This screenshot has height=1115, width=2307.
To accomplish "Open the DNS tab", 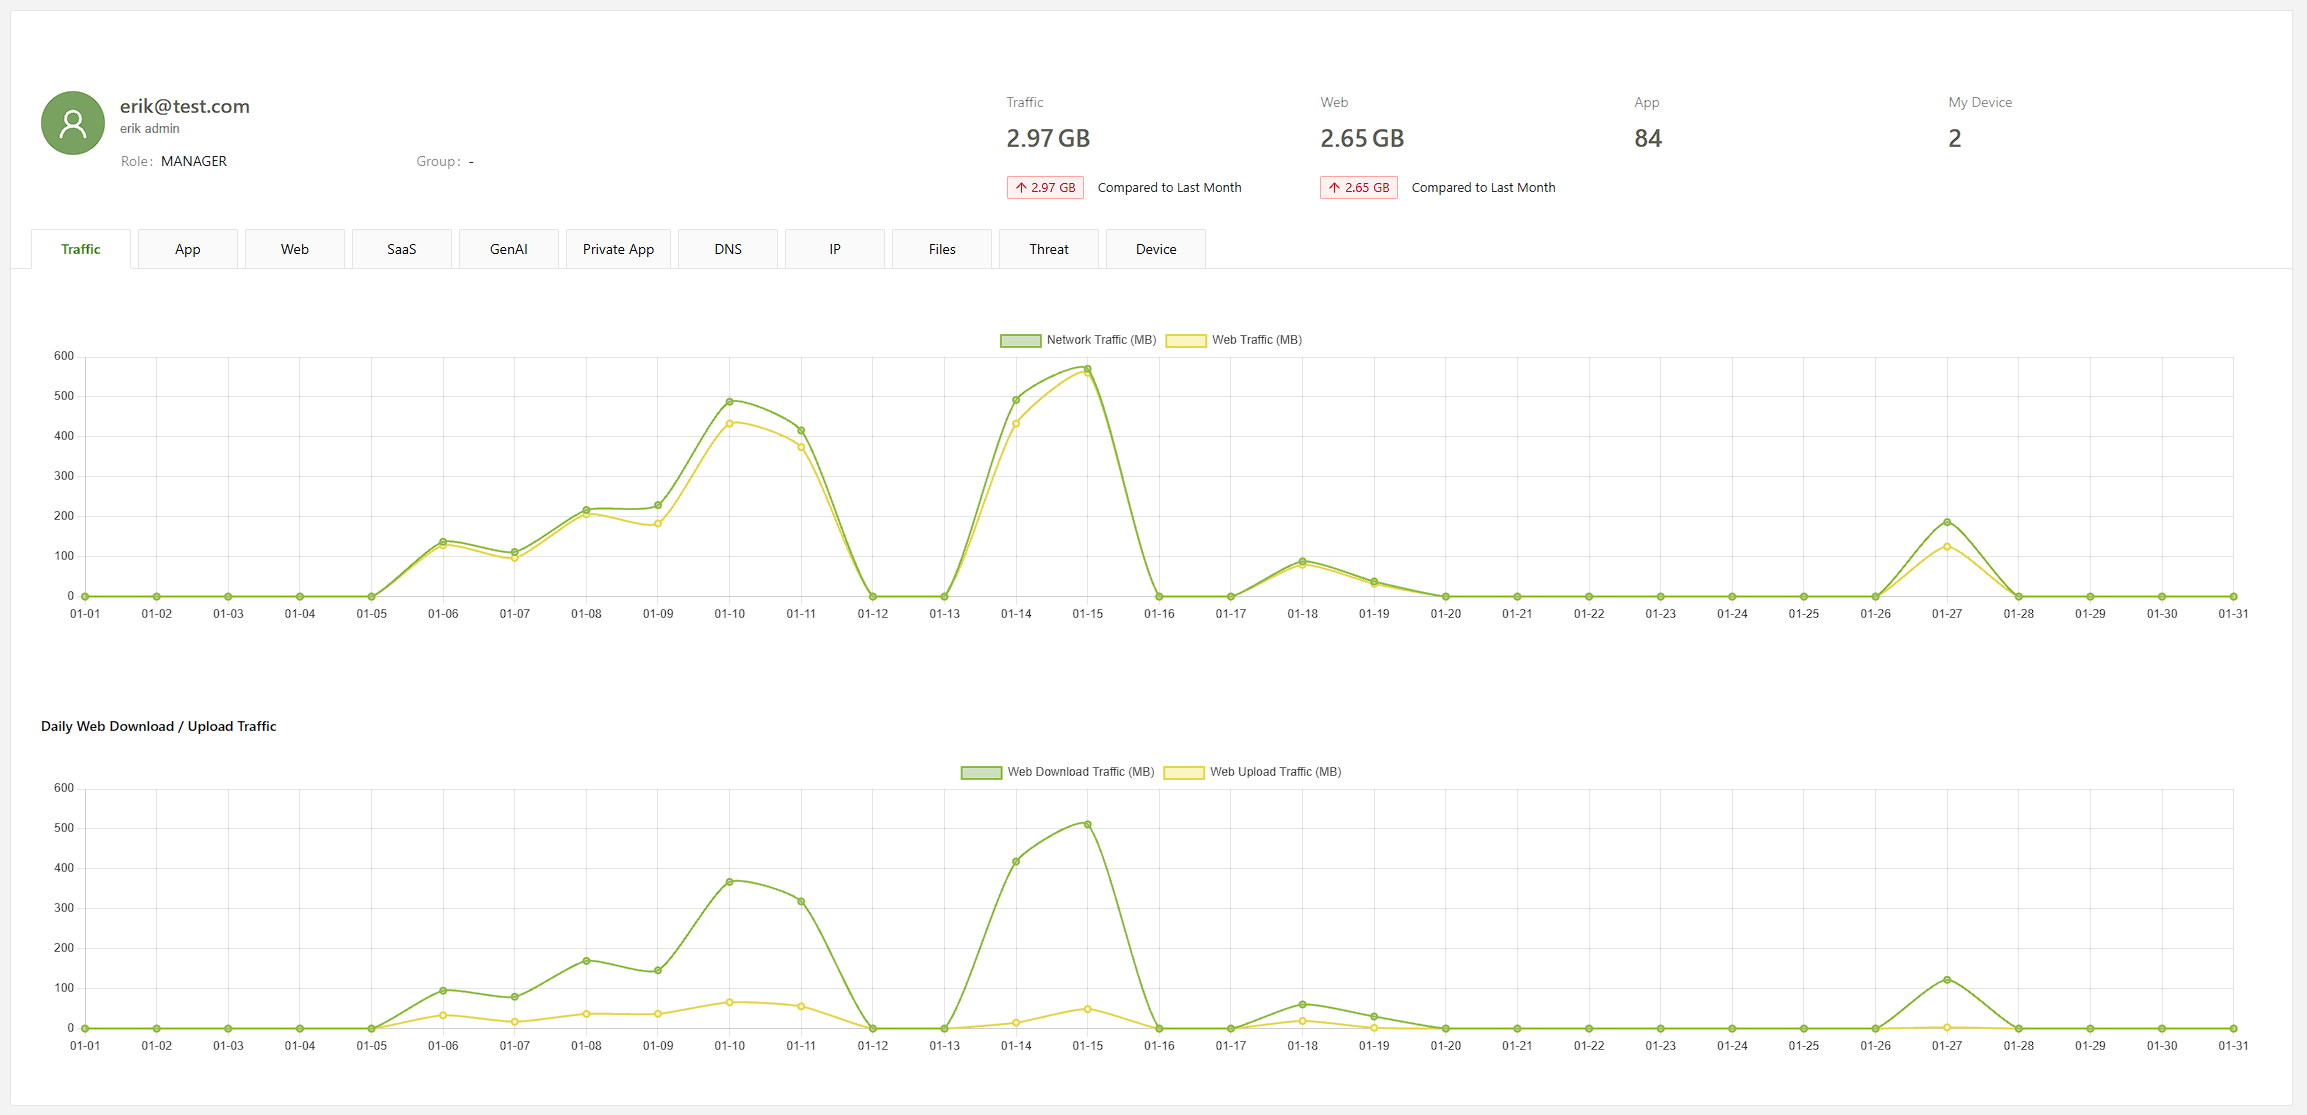I will click(728, 249).
